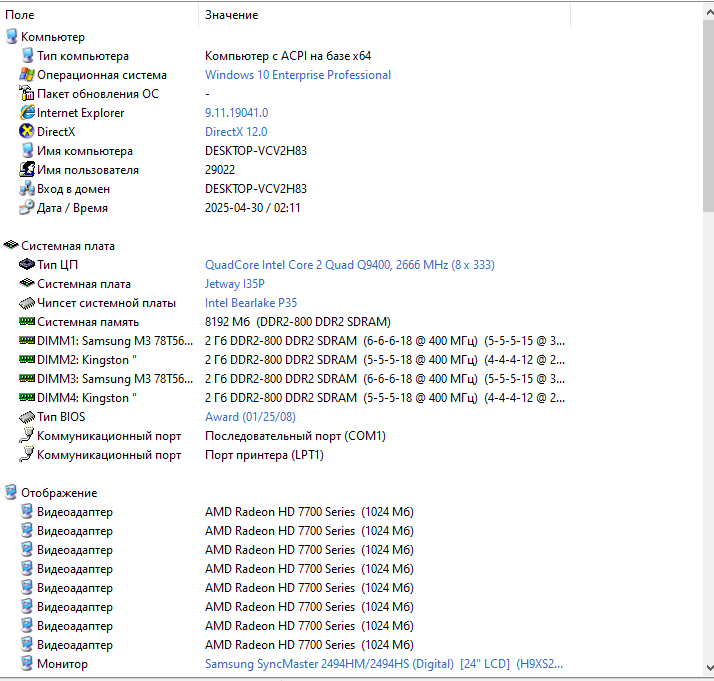Click the Монитор row icon
This screenshot has width=714, height=681.
point(27,664)
